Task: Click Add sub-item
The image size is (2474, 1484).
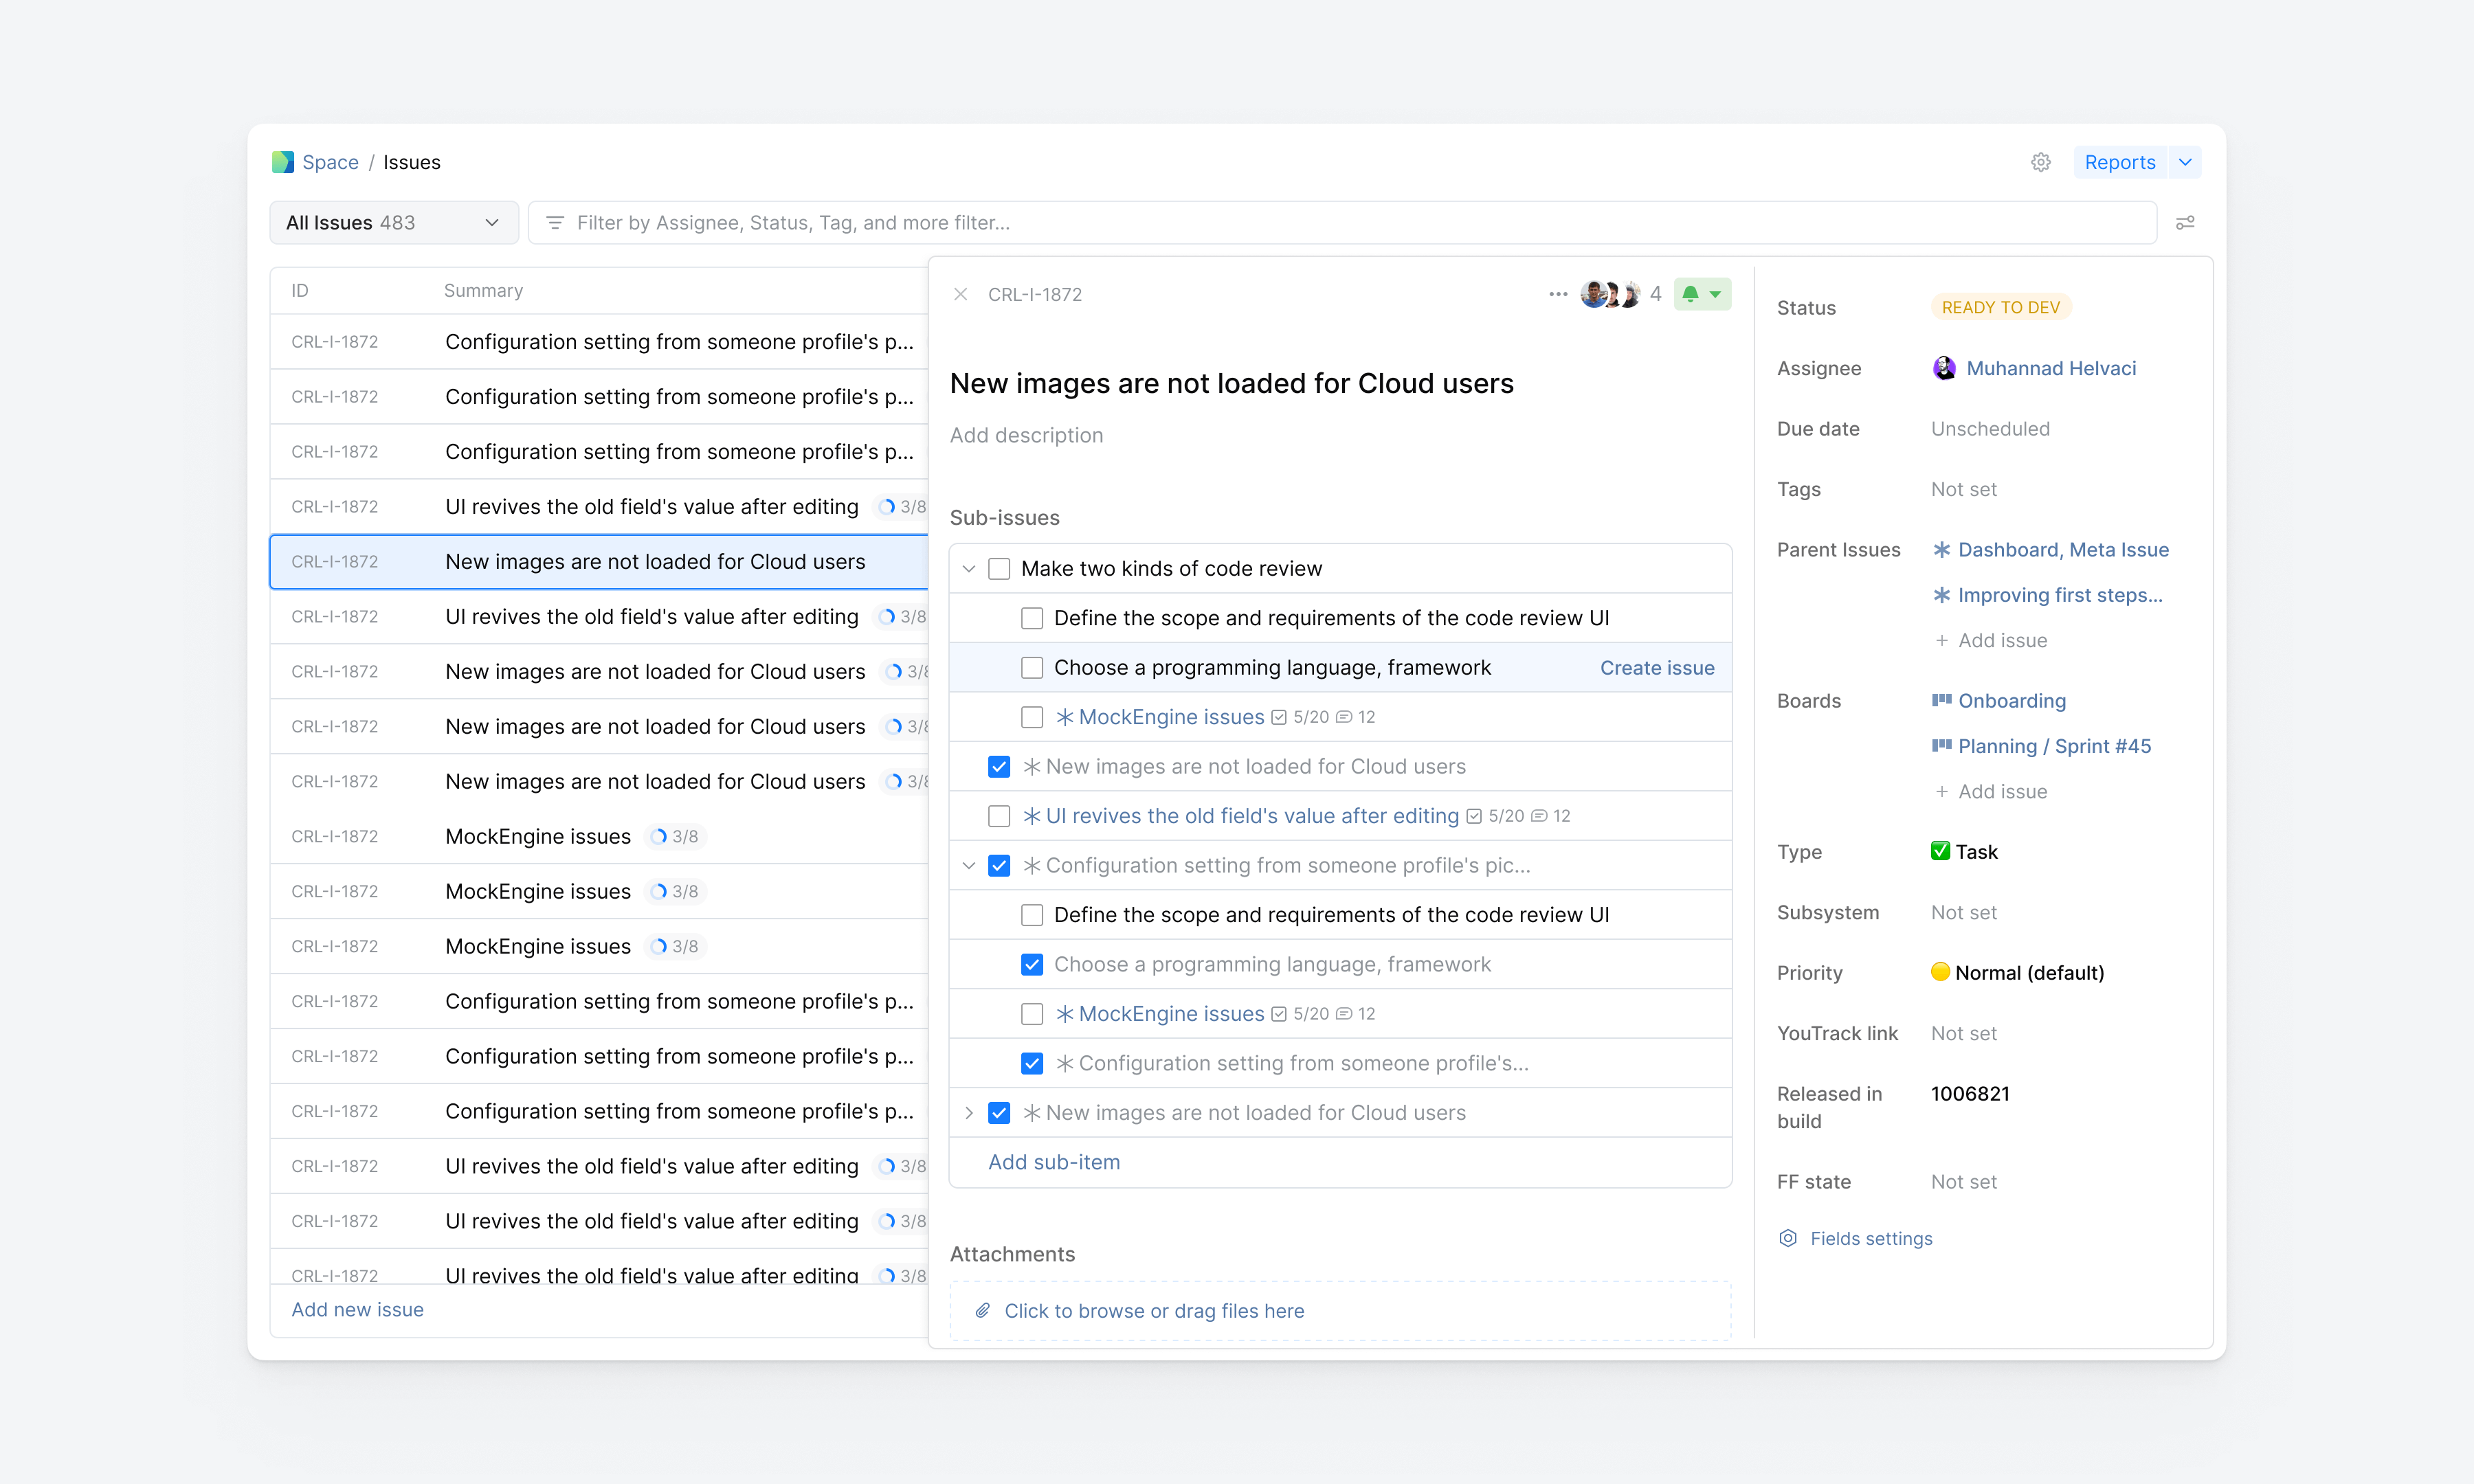Action: 1054,1162
